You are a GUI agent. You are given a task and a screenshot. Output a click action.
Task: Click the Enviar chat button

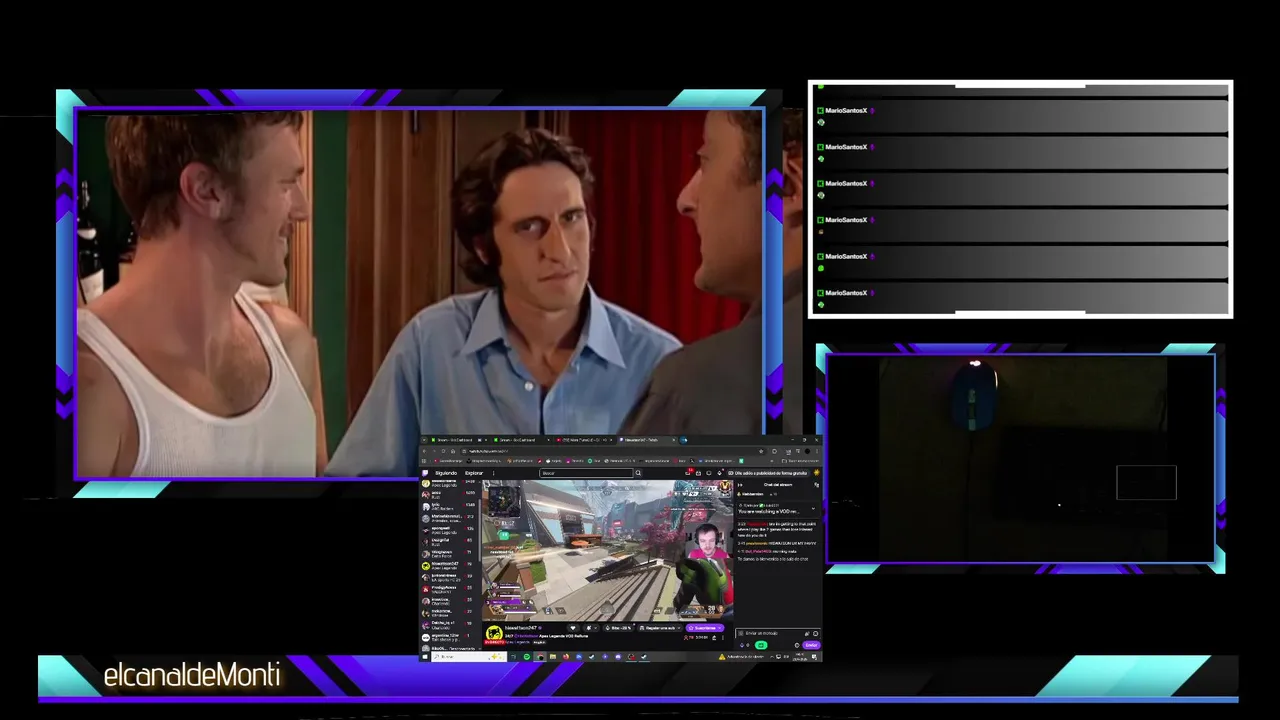pos(811,645)
